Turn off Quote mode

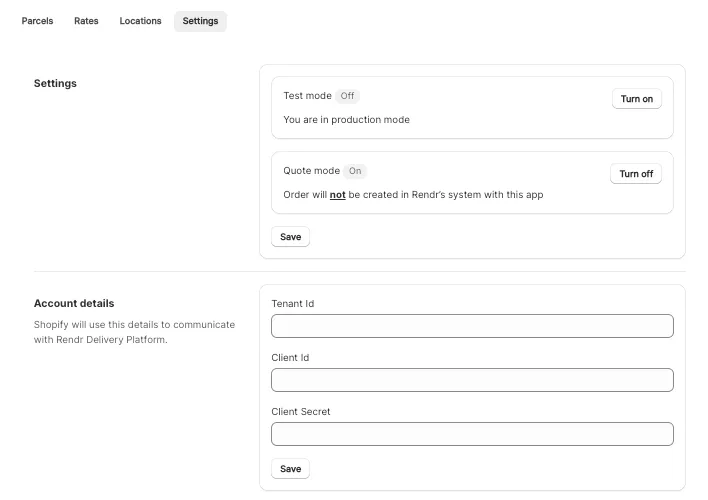[636, 173]
